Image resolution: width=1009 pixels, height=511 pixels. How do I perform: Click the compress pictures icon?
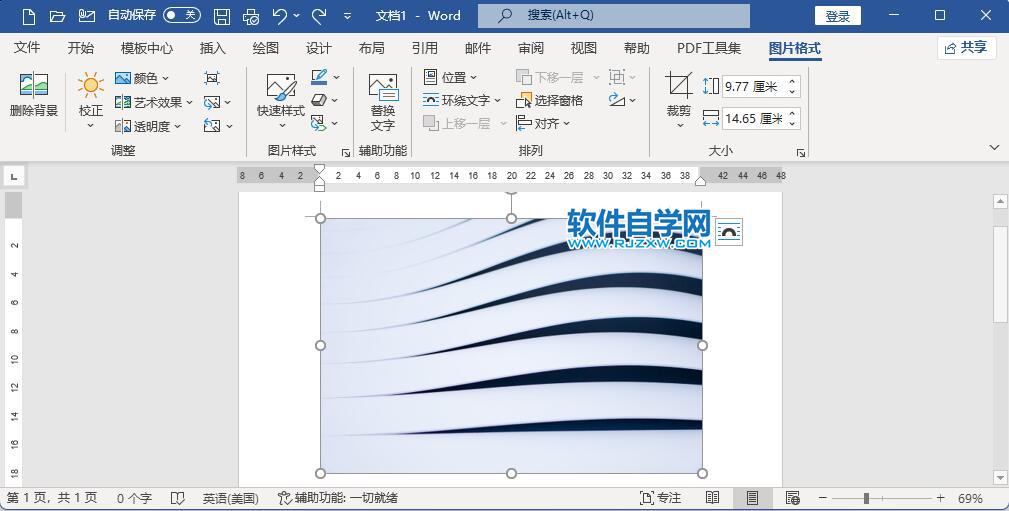[x=212, y=78]
